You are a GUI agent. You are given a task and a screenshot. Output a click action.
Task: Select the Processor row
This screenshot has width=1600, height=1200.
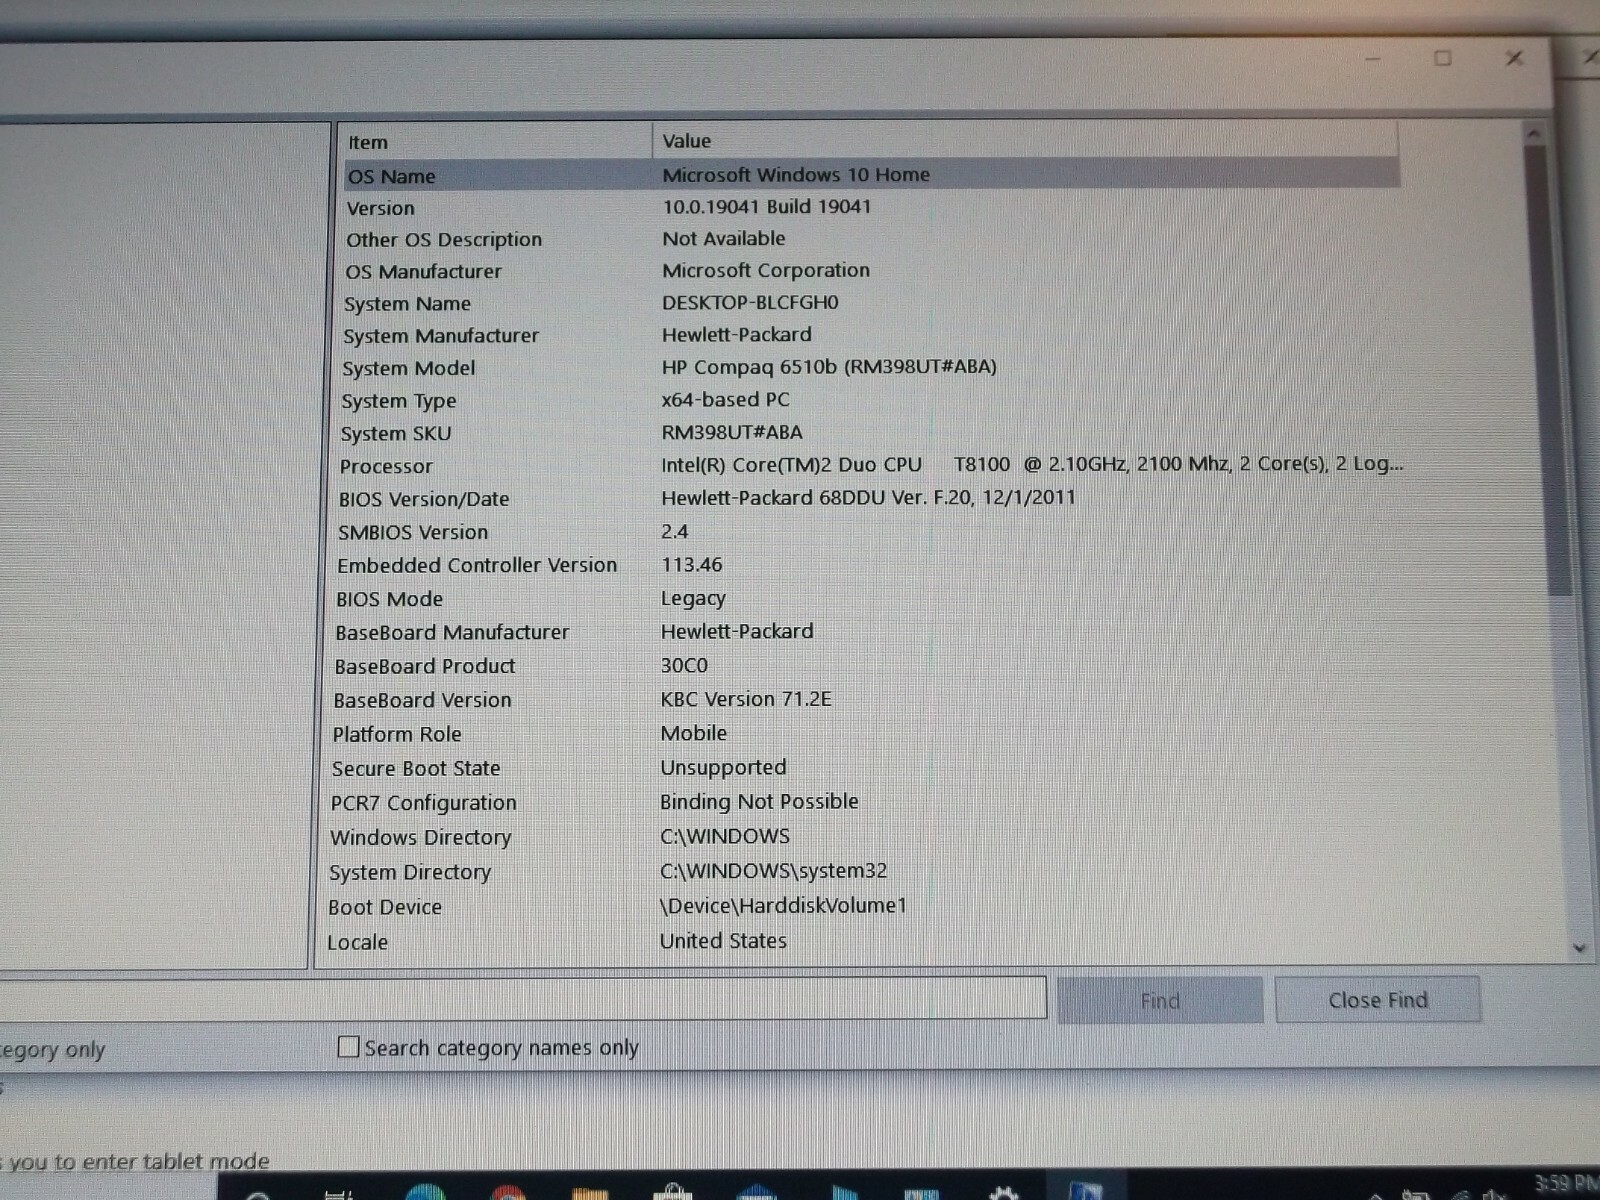[x=871, y=465]
